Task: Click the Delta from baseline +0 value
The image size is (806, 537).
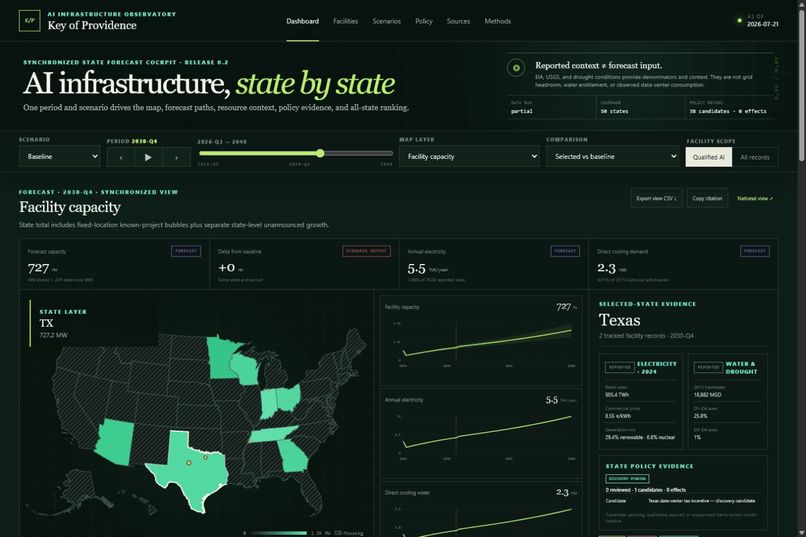Action: 227,267
